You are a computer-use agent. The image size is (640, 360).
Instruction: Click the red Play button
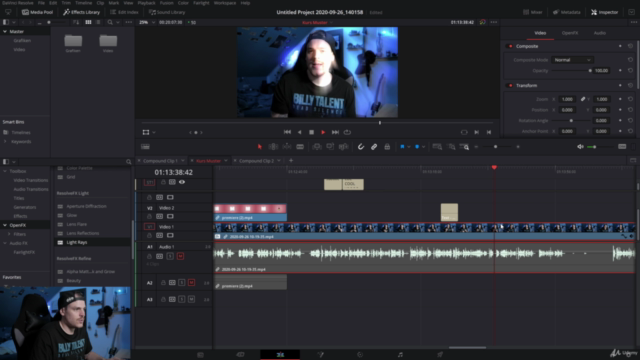pos(323,132)
